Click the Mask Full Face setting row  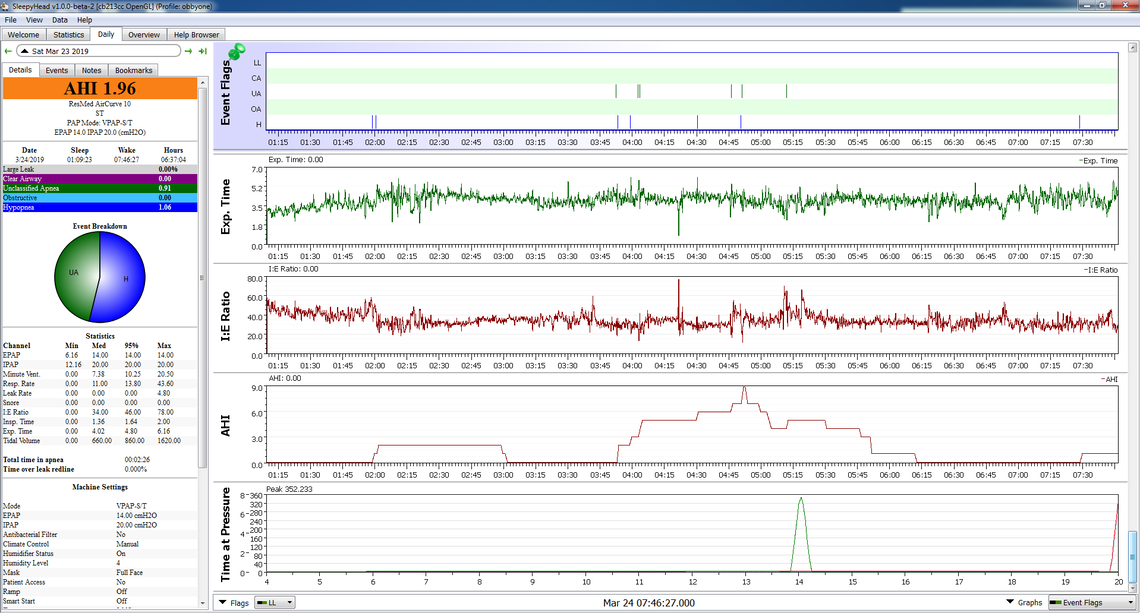click(100, 572)
